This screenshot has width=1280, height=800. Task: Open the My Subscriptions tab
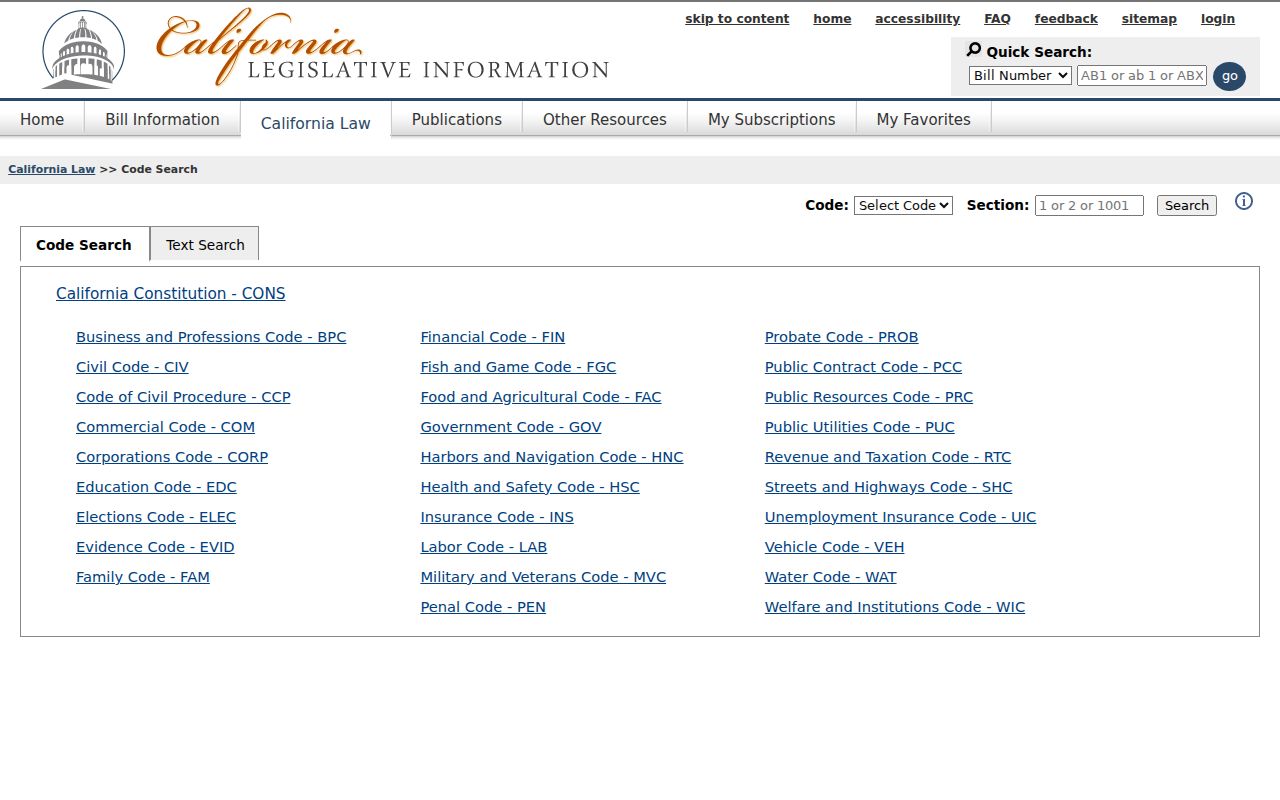(x=772, y=119)
